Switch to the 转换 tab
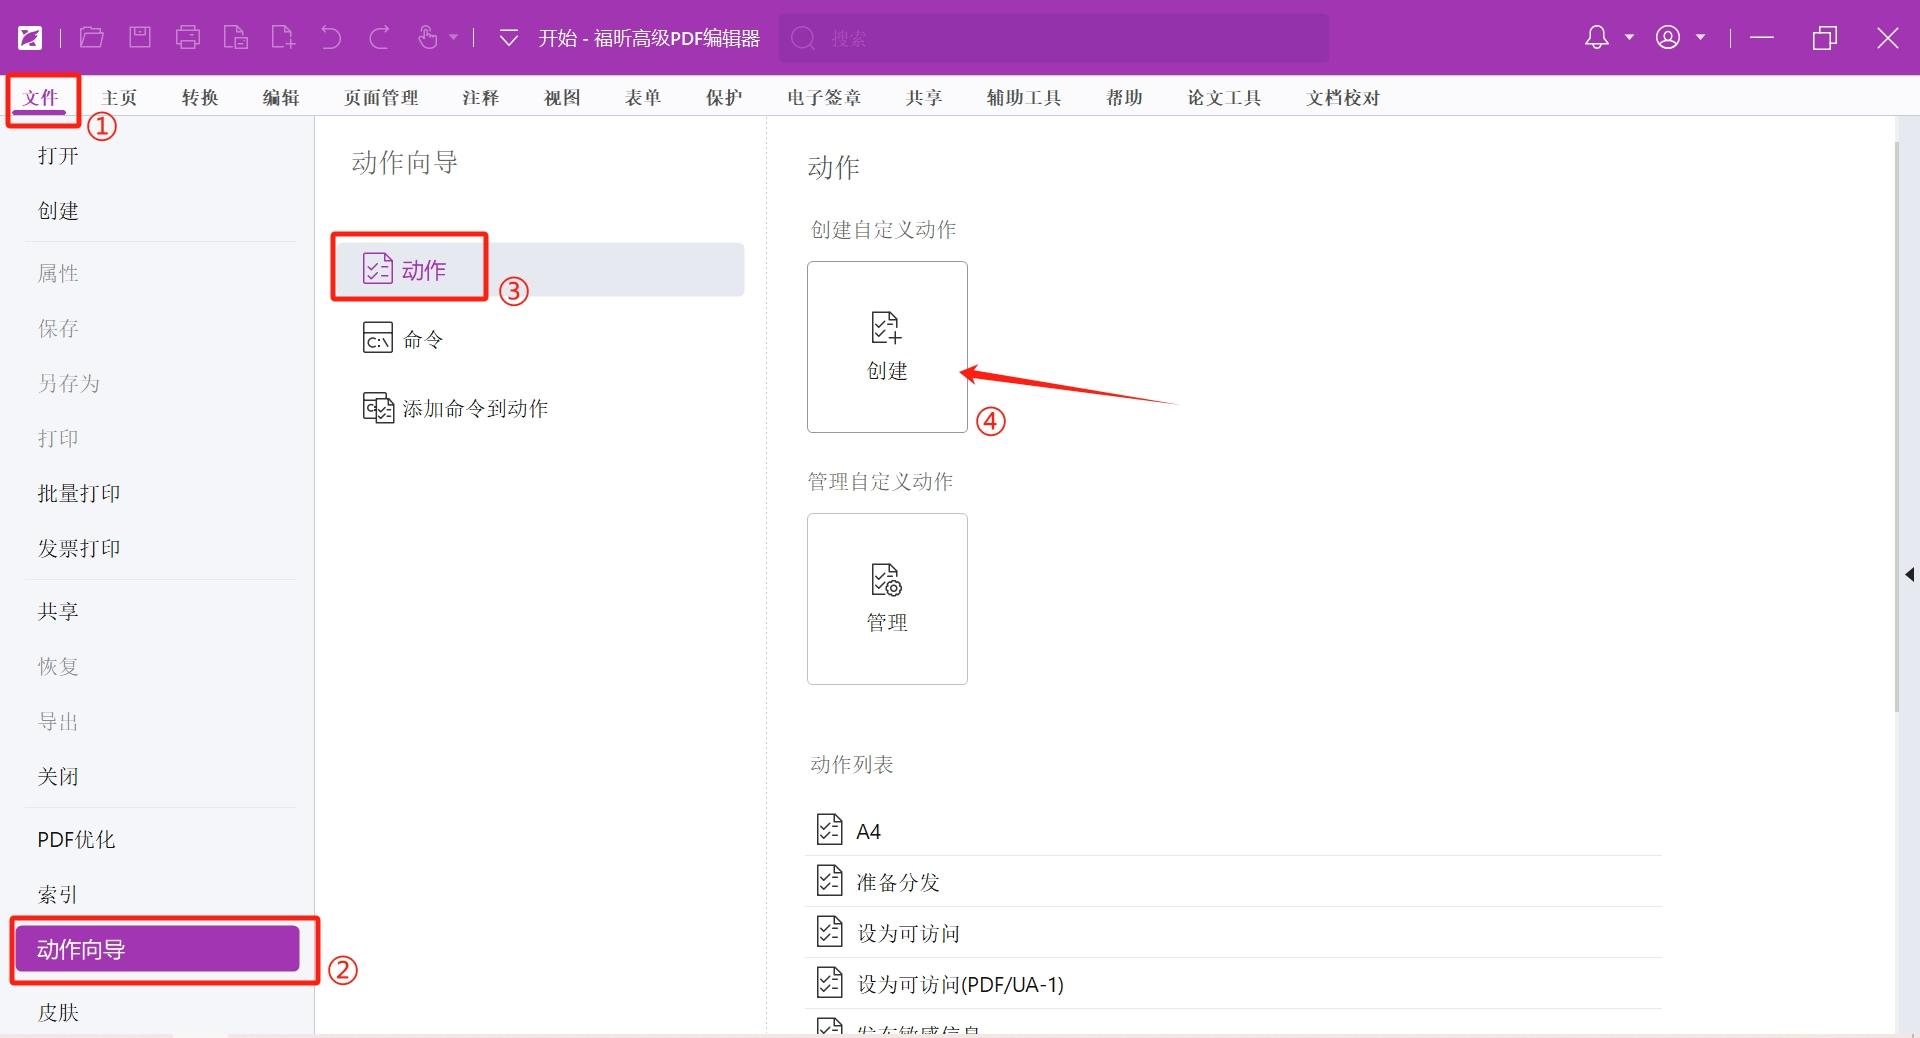The height and width of the screenshot is (1038, 1920). pyautogui.click(x=200, y=98)
